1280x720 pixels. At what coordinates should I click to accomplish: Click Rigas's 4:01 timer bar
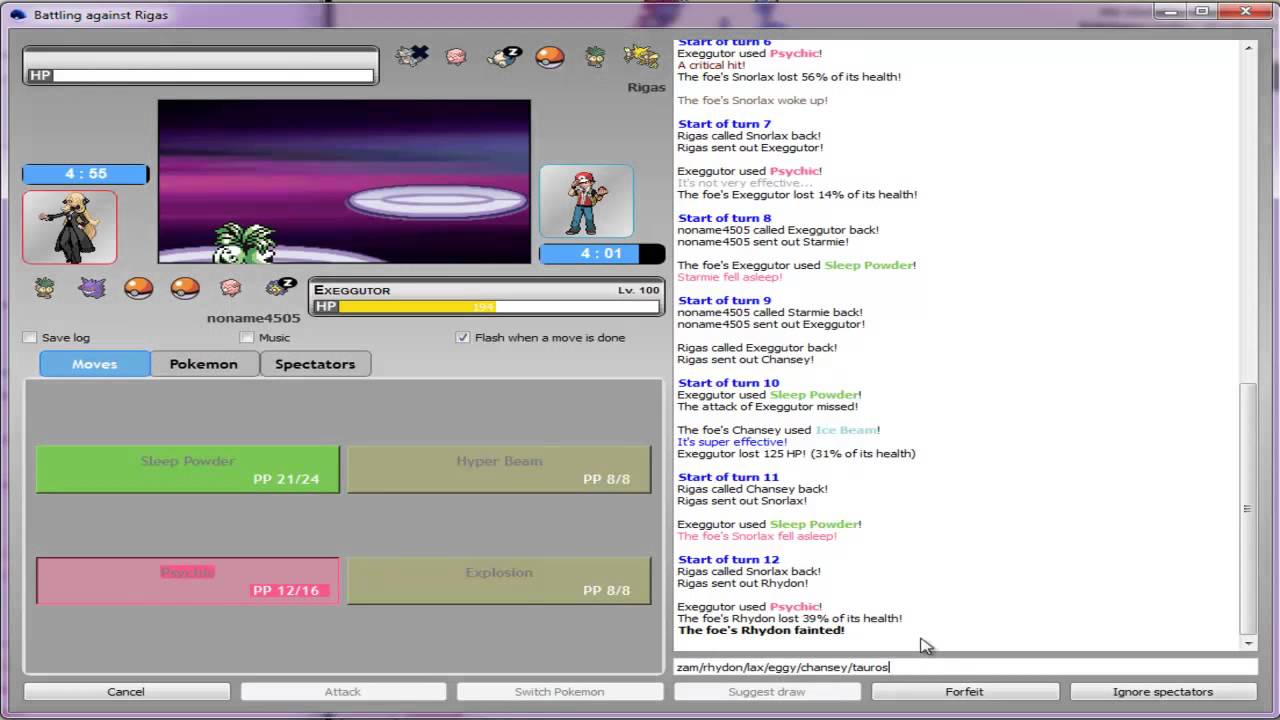(x=601, y=254)
